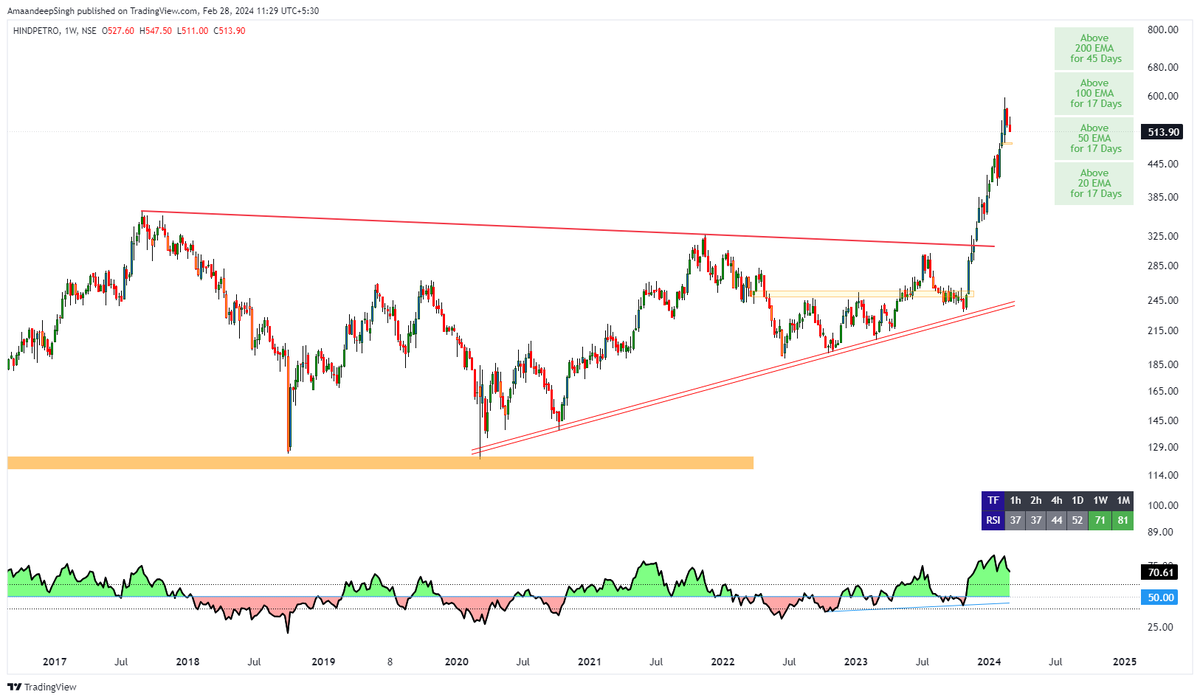This screenshot has height=700, width=1200.
Task: Click the 2h timeframe cell in RSI table
Action: pyautogui.click(x=1037, y=500)
